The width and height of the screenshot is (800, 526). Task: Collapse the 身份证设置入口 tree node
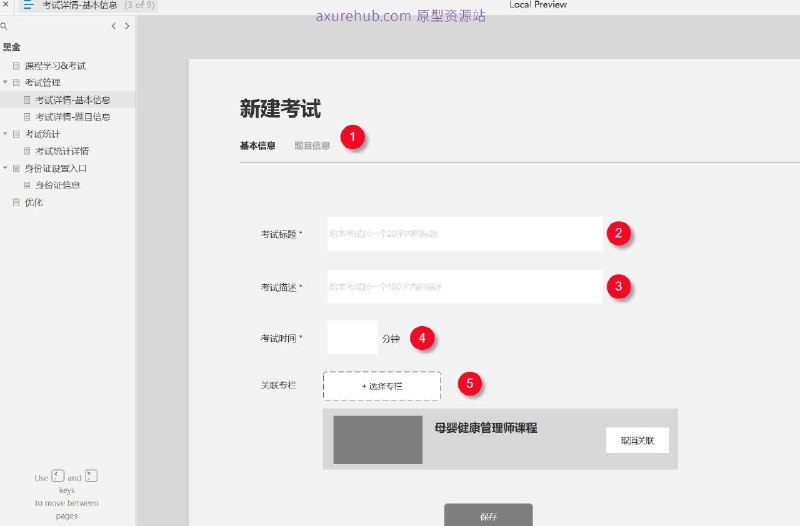(x=5, y=168)
